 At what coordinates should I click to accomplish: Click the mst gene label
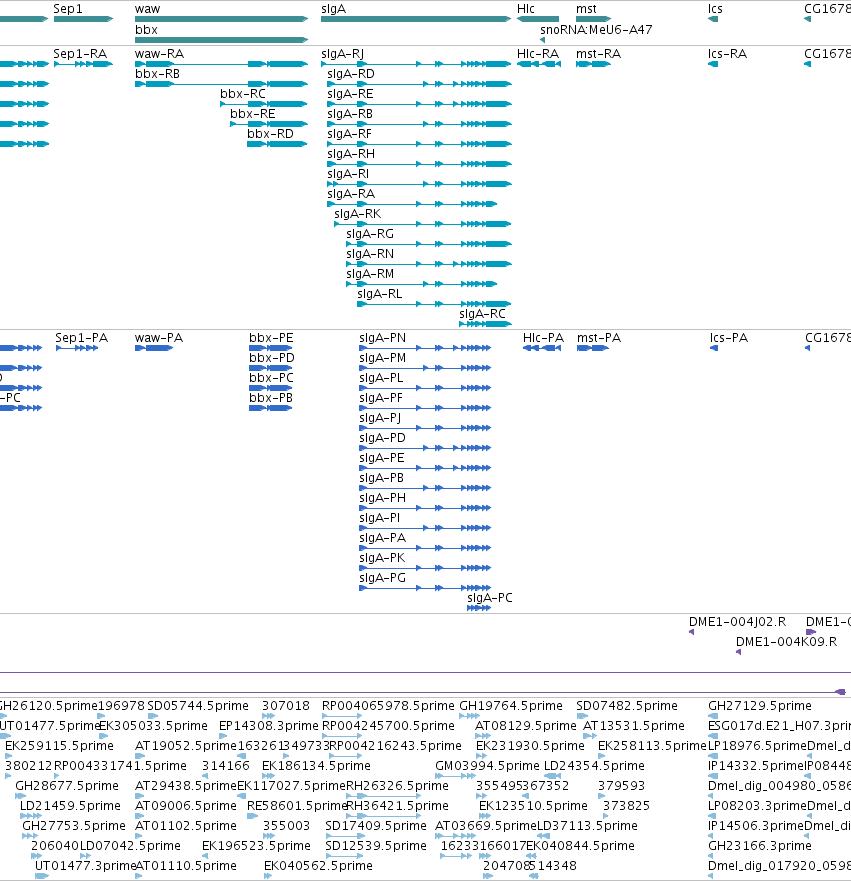[586, 9]
